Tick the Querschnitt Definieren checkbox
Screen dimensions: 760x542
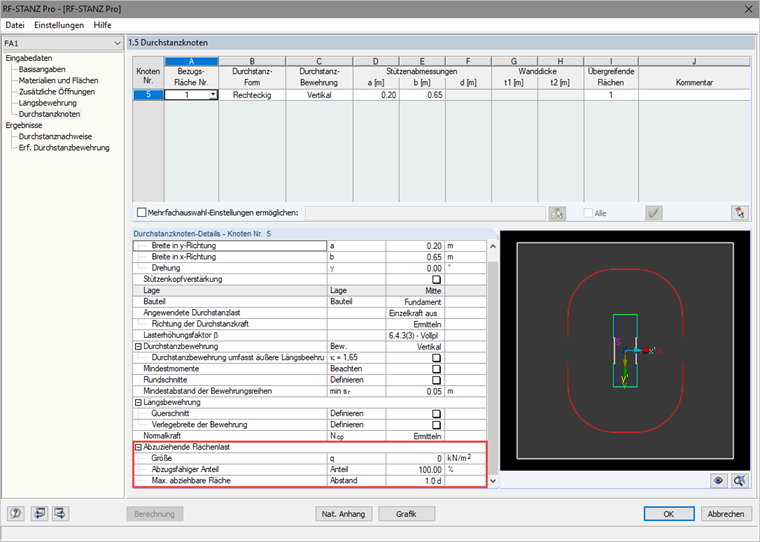436,414
